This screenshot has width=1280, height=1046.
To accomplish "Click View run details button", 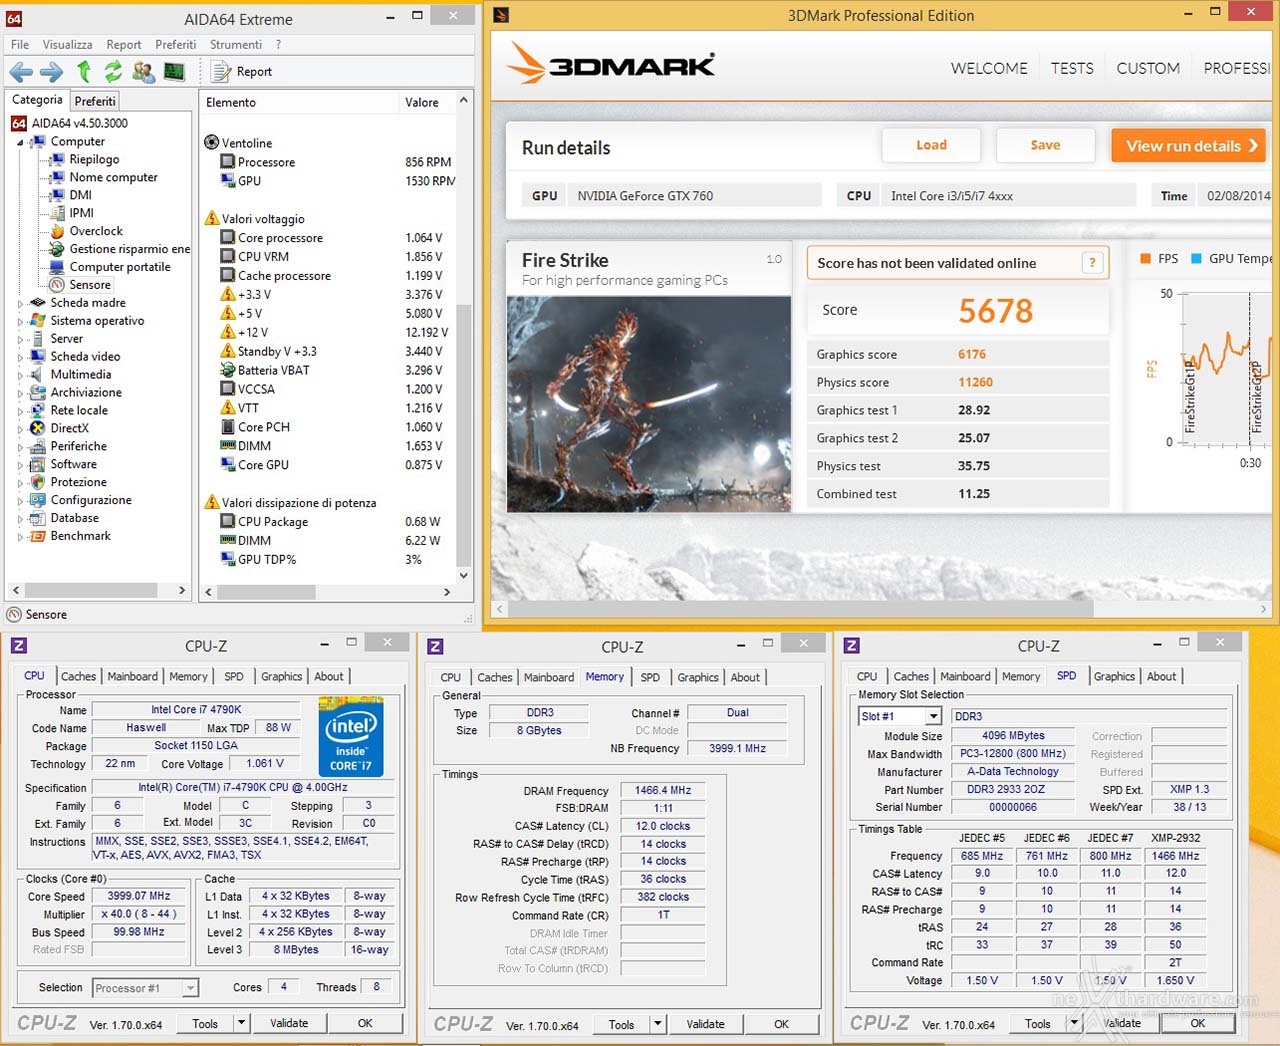I will point(1188,146).
